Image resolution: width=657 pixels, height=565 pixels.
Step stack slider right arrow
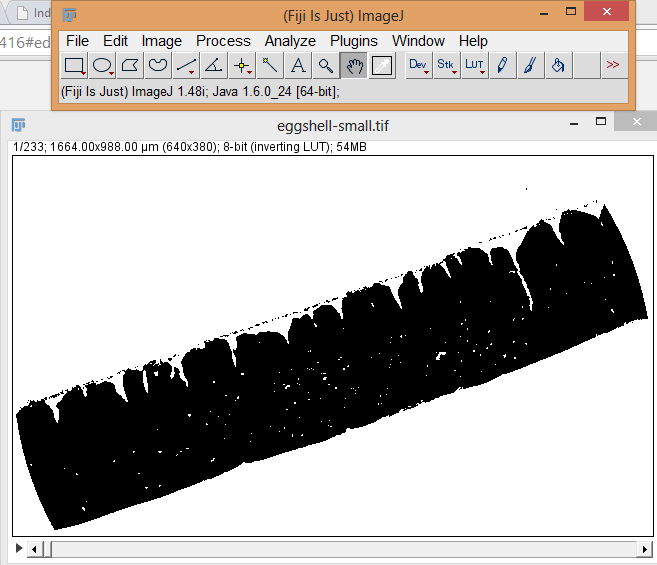pyautogui.click(x=644, y=549)
